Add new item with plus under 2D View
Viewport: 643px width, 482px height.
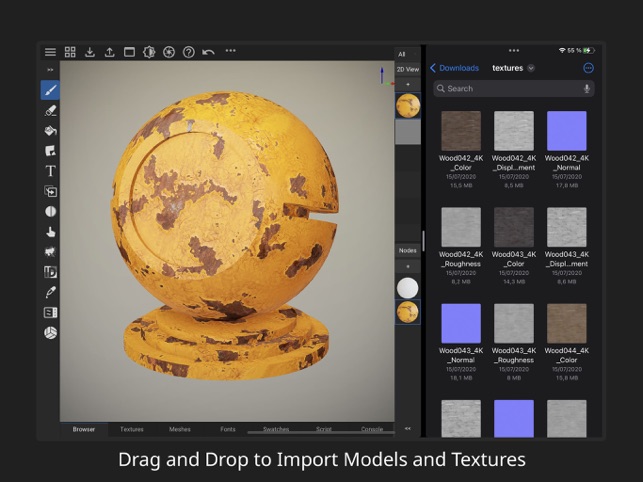[408, 84]
